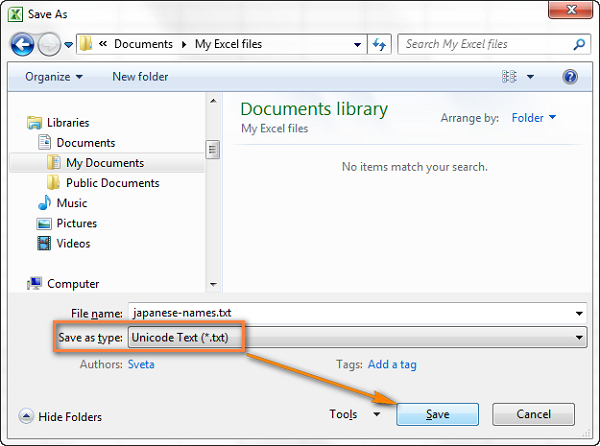This screenshot has height=446, width=600.
Task: Click the Back navigation arrow button
Action: click(23, 45)
